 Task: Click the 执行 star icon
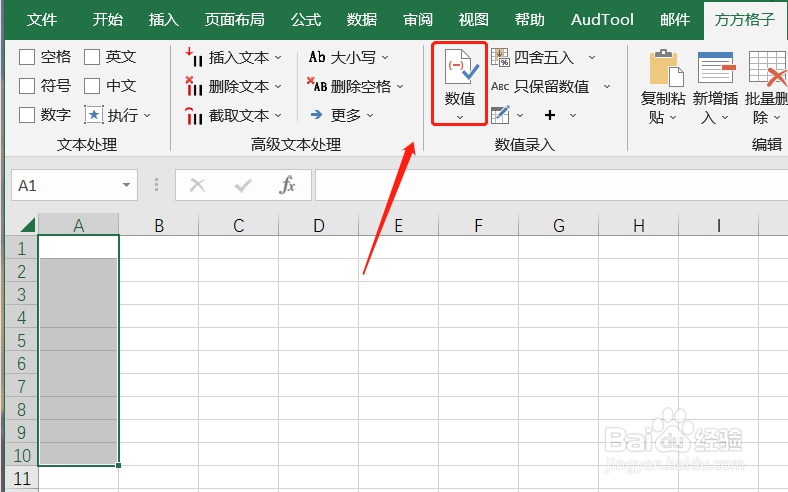tap(93, 115)
